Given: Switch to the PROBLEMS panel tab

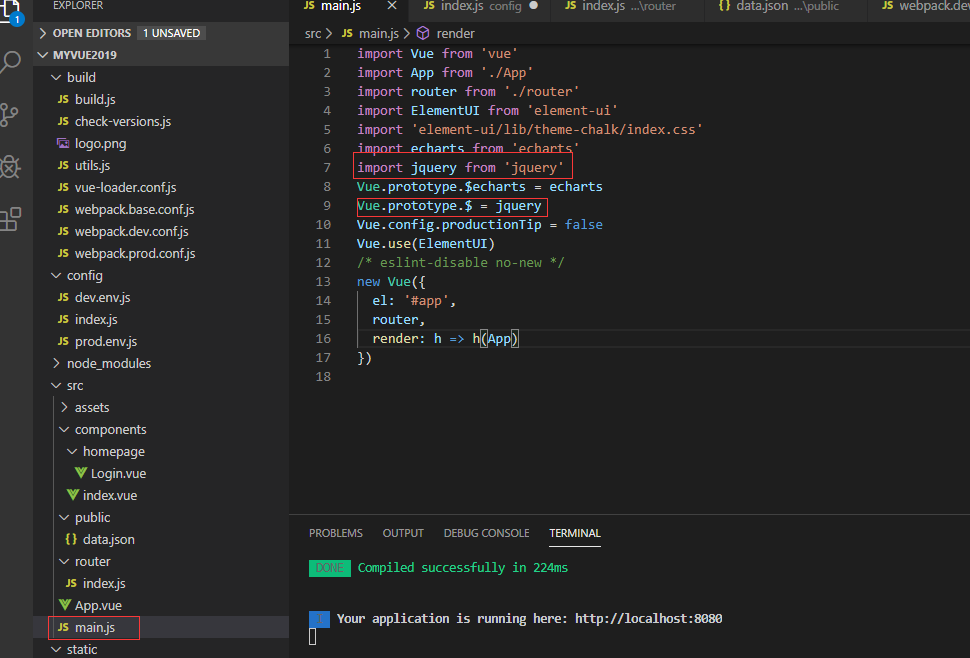Looking at the screenshot, I should coord(335,533).
